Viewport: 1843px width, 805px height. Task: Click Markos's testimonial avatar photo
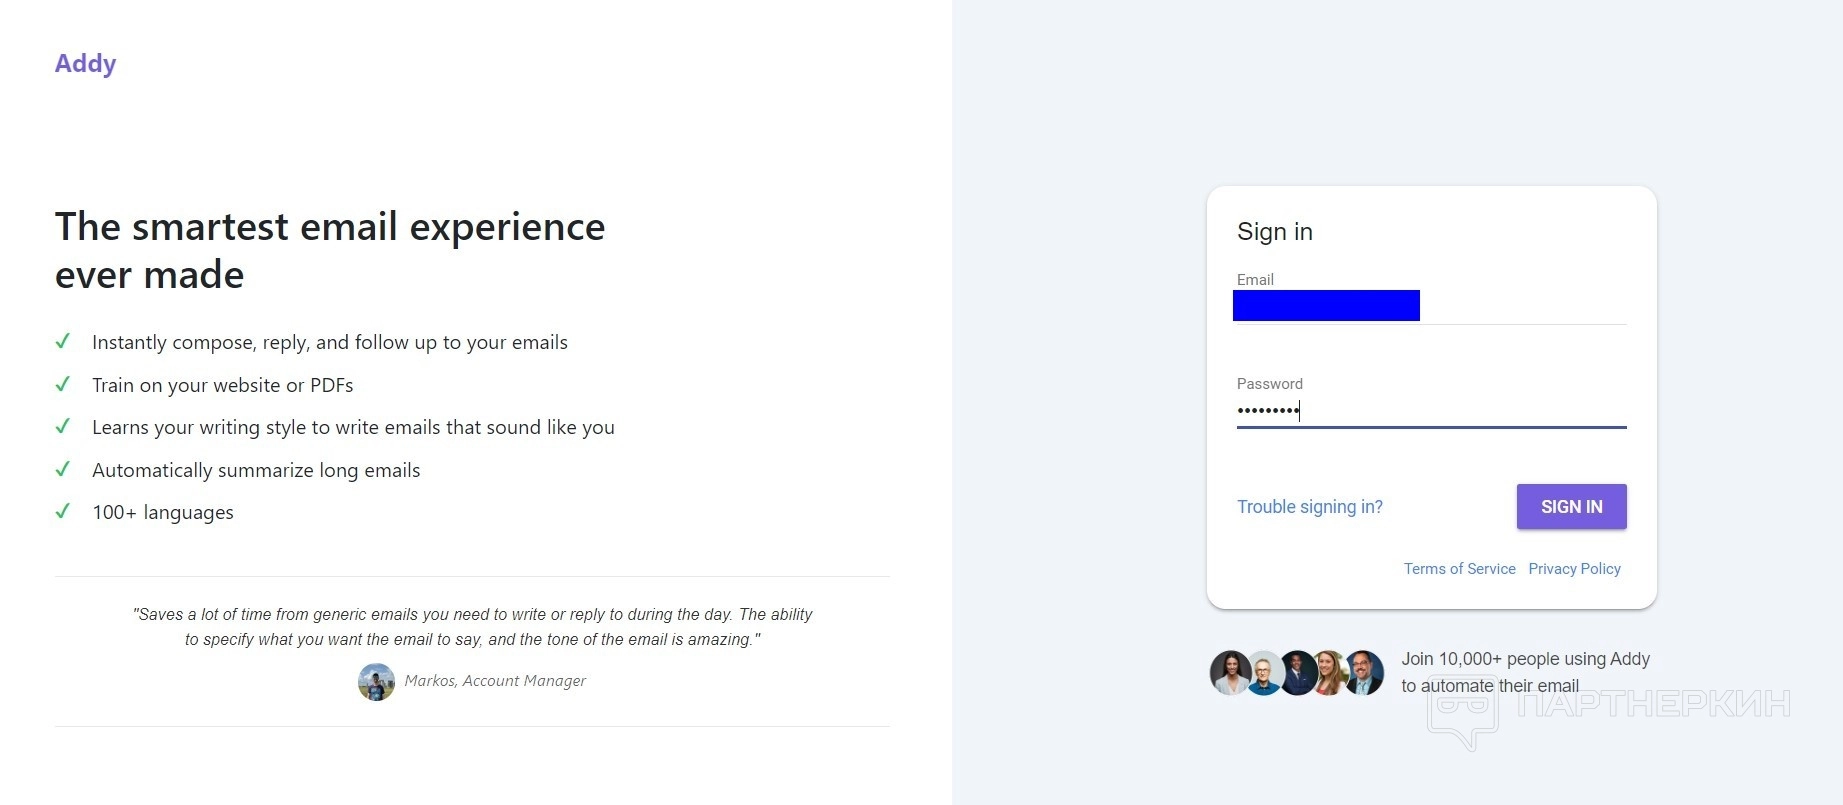376,682
